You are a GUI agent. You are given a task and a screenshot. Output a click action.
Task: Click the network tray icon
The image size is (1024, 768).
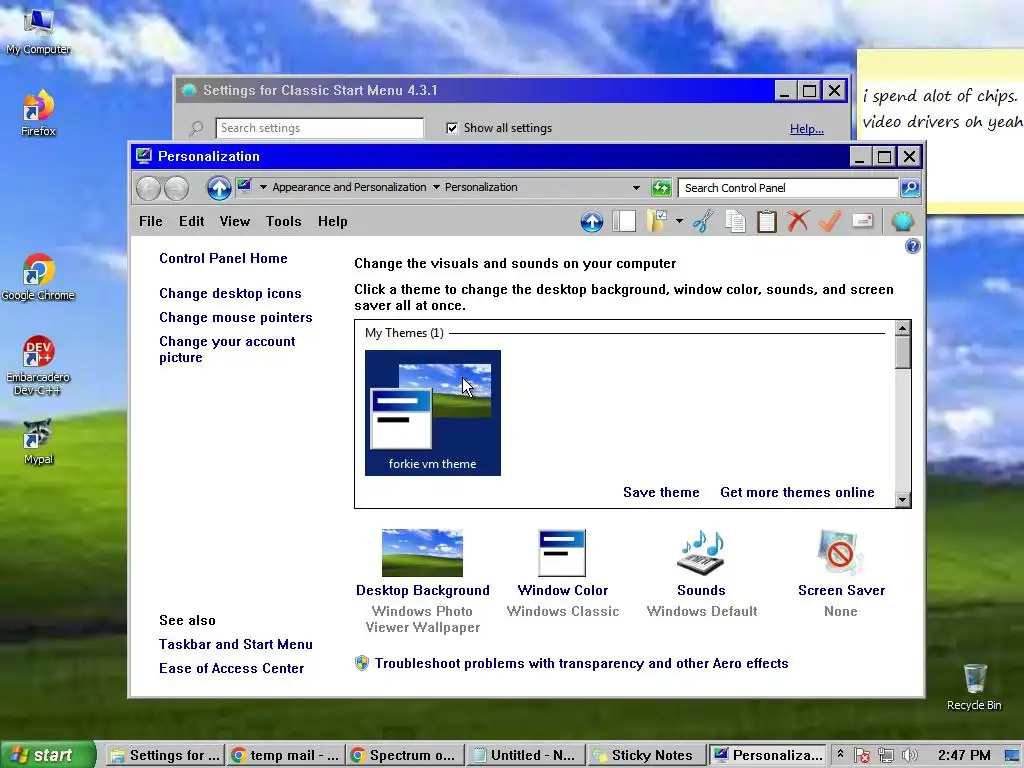click(886, 756)
